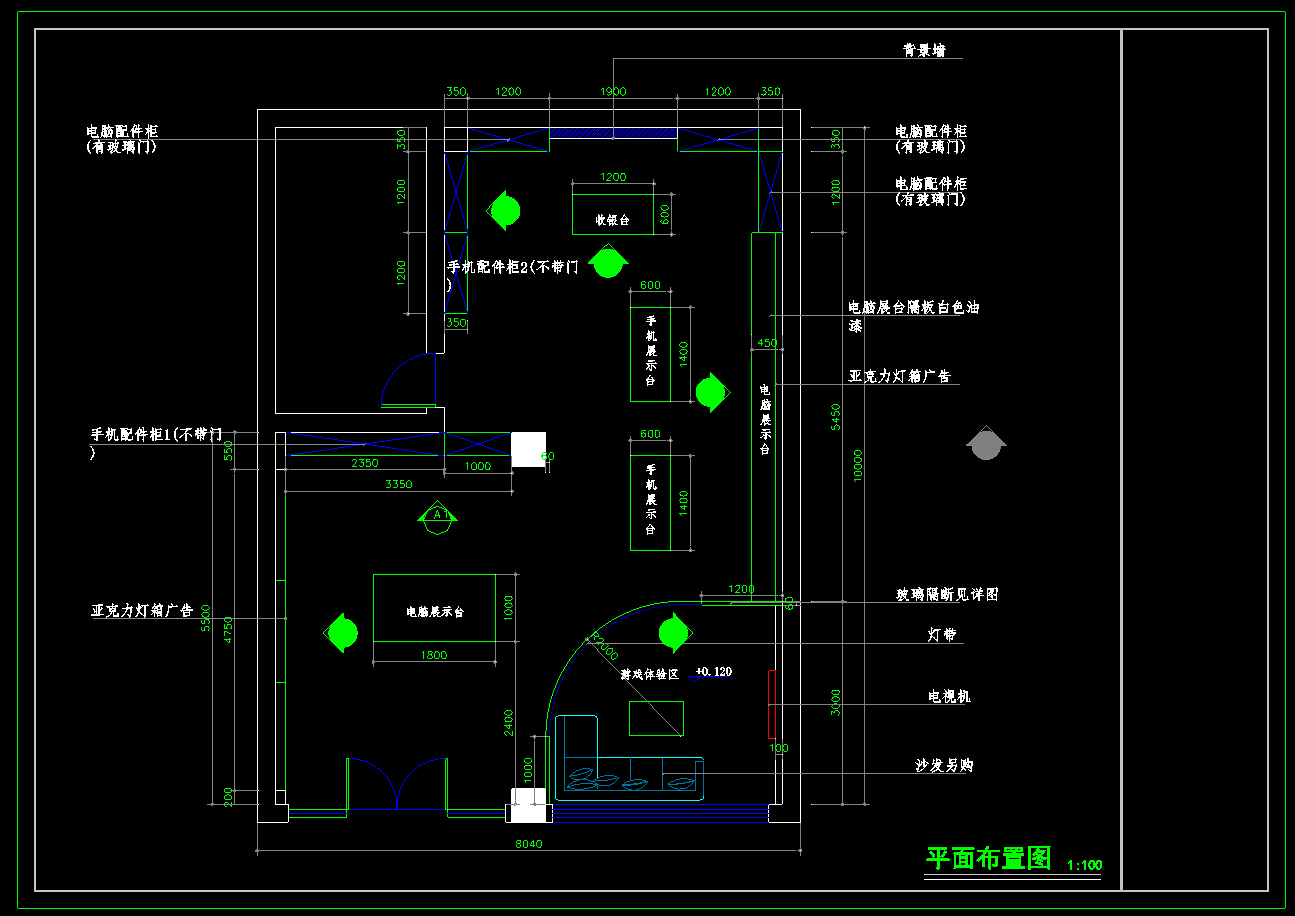This screenshot has height=916, width=1295.
Task: Select the white column square at bottom entrance
Action: 528,805
